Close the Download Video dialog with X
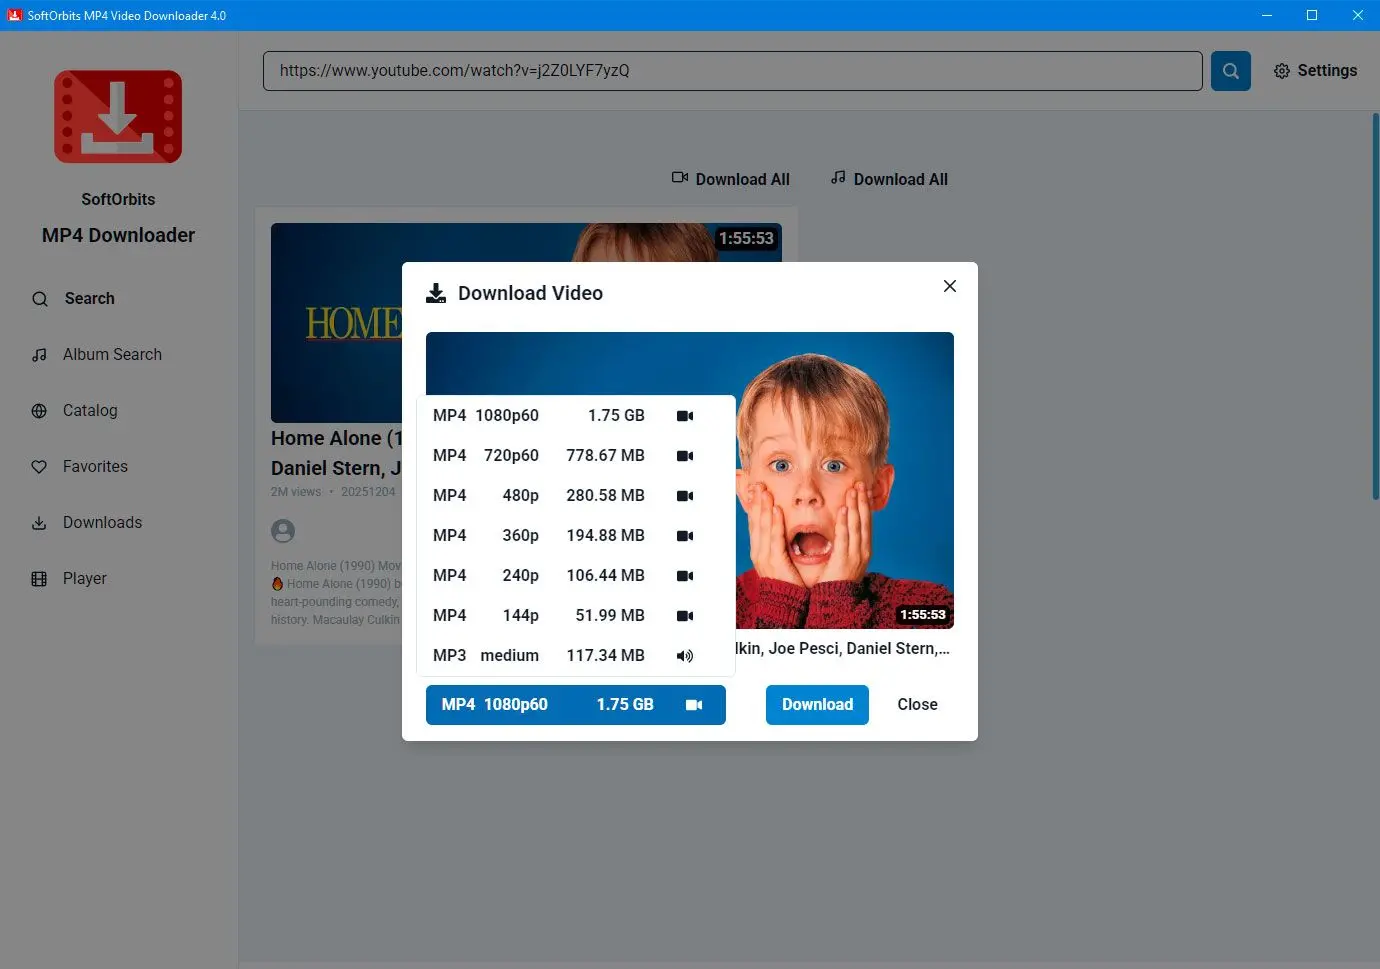The image size is (1380, 969). pyautogui.click(x=949, y=286)
